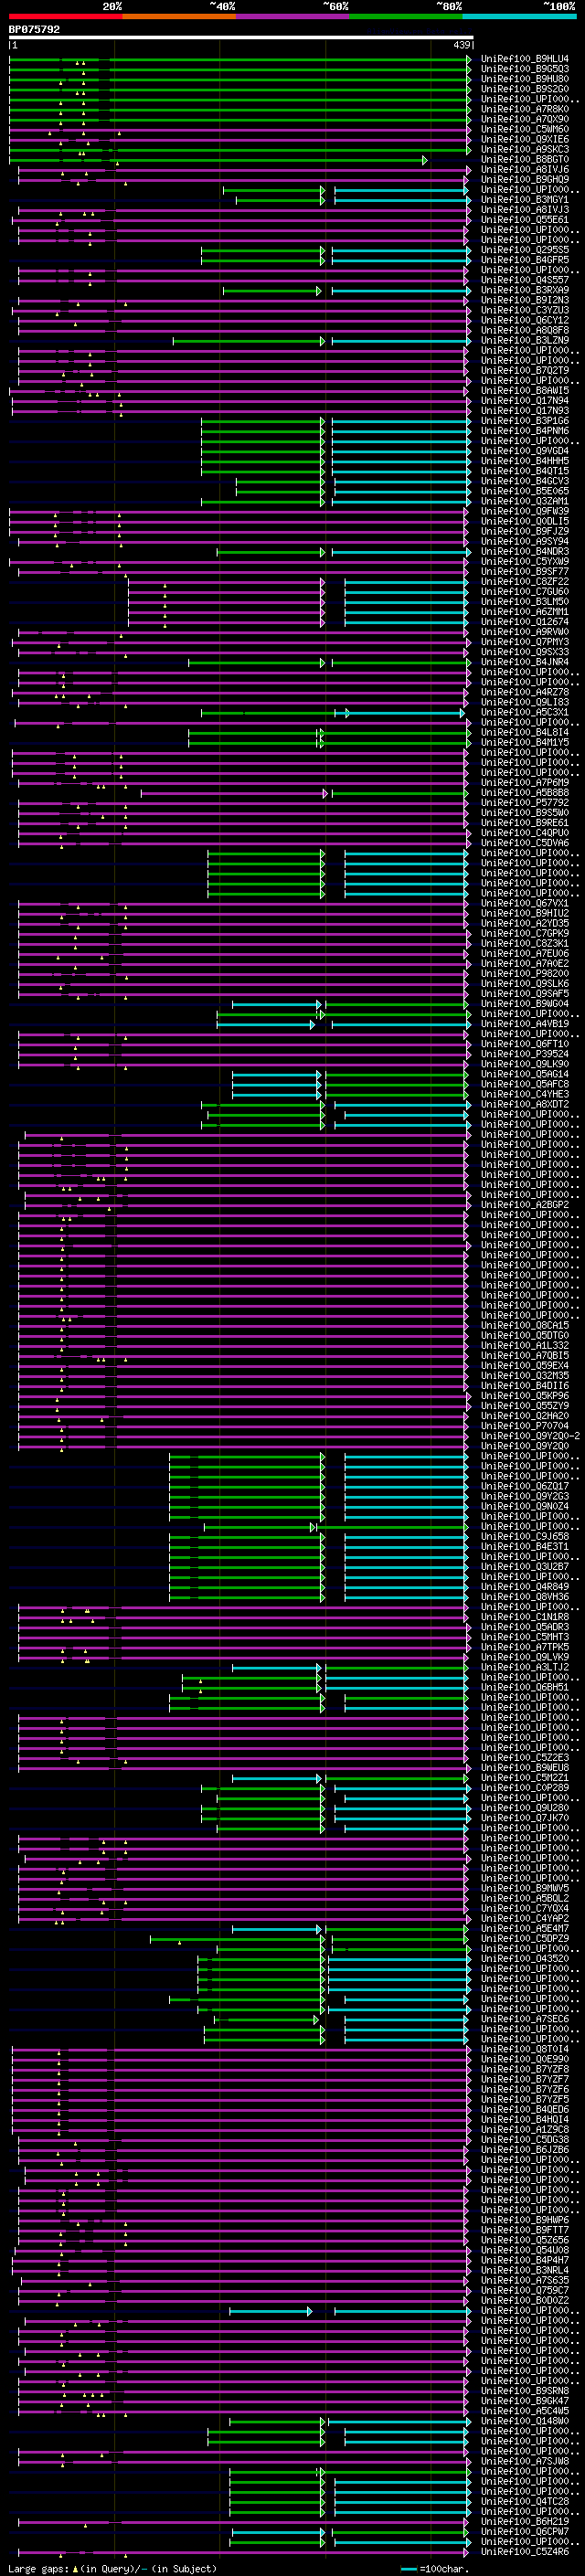The height and width of the screenshot is (2576, 585).
Task: Click the UniRef100_Q17N94 label
Action: point(524,401)
